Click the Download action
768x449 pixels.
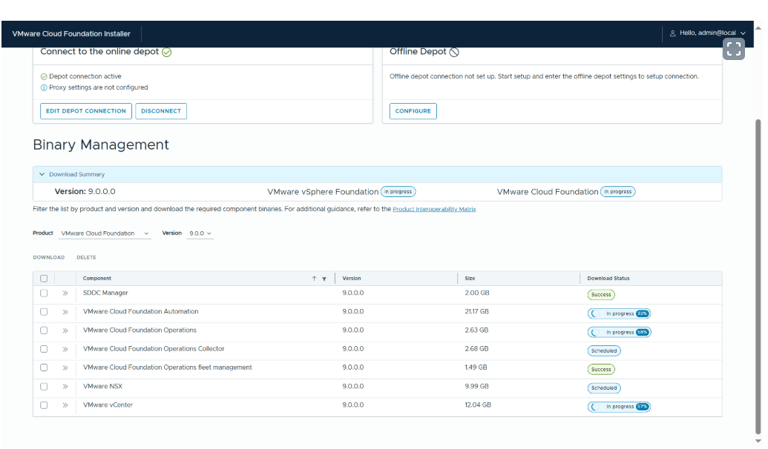pyautogui.click(x=48, y=258)
